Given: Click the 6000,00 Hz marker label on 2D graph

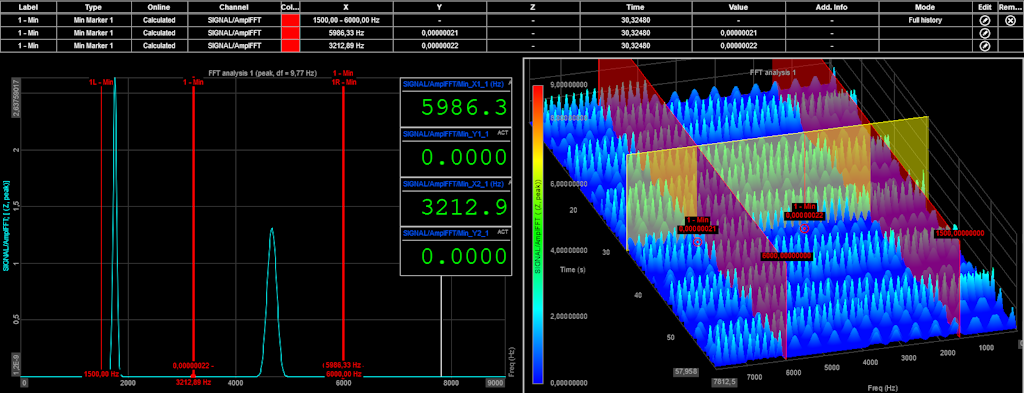Looking at the screenshot, I should 344,374.
